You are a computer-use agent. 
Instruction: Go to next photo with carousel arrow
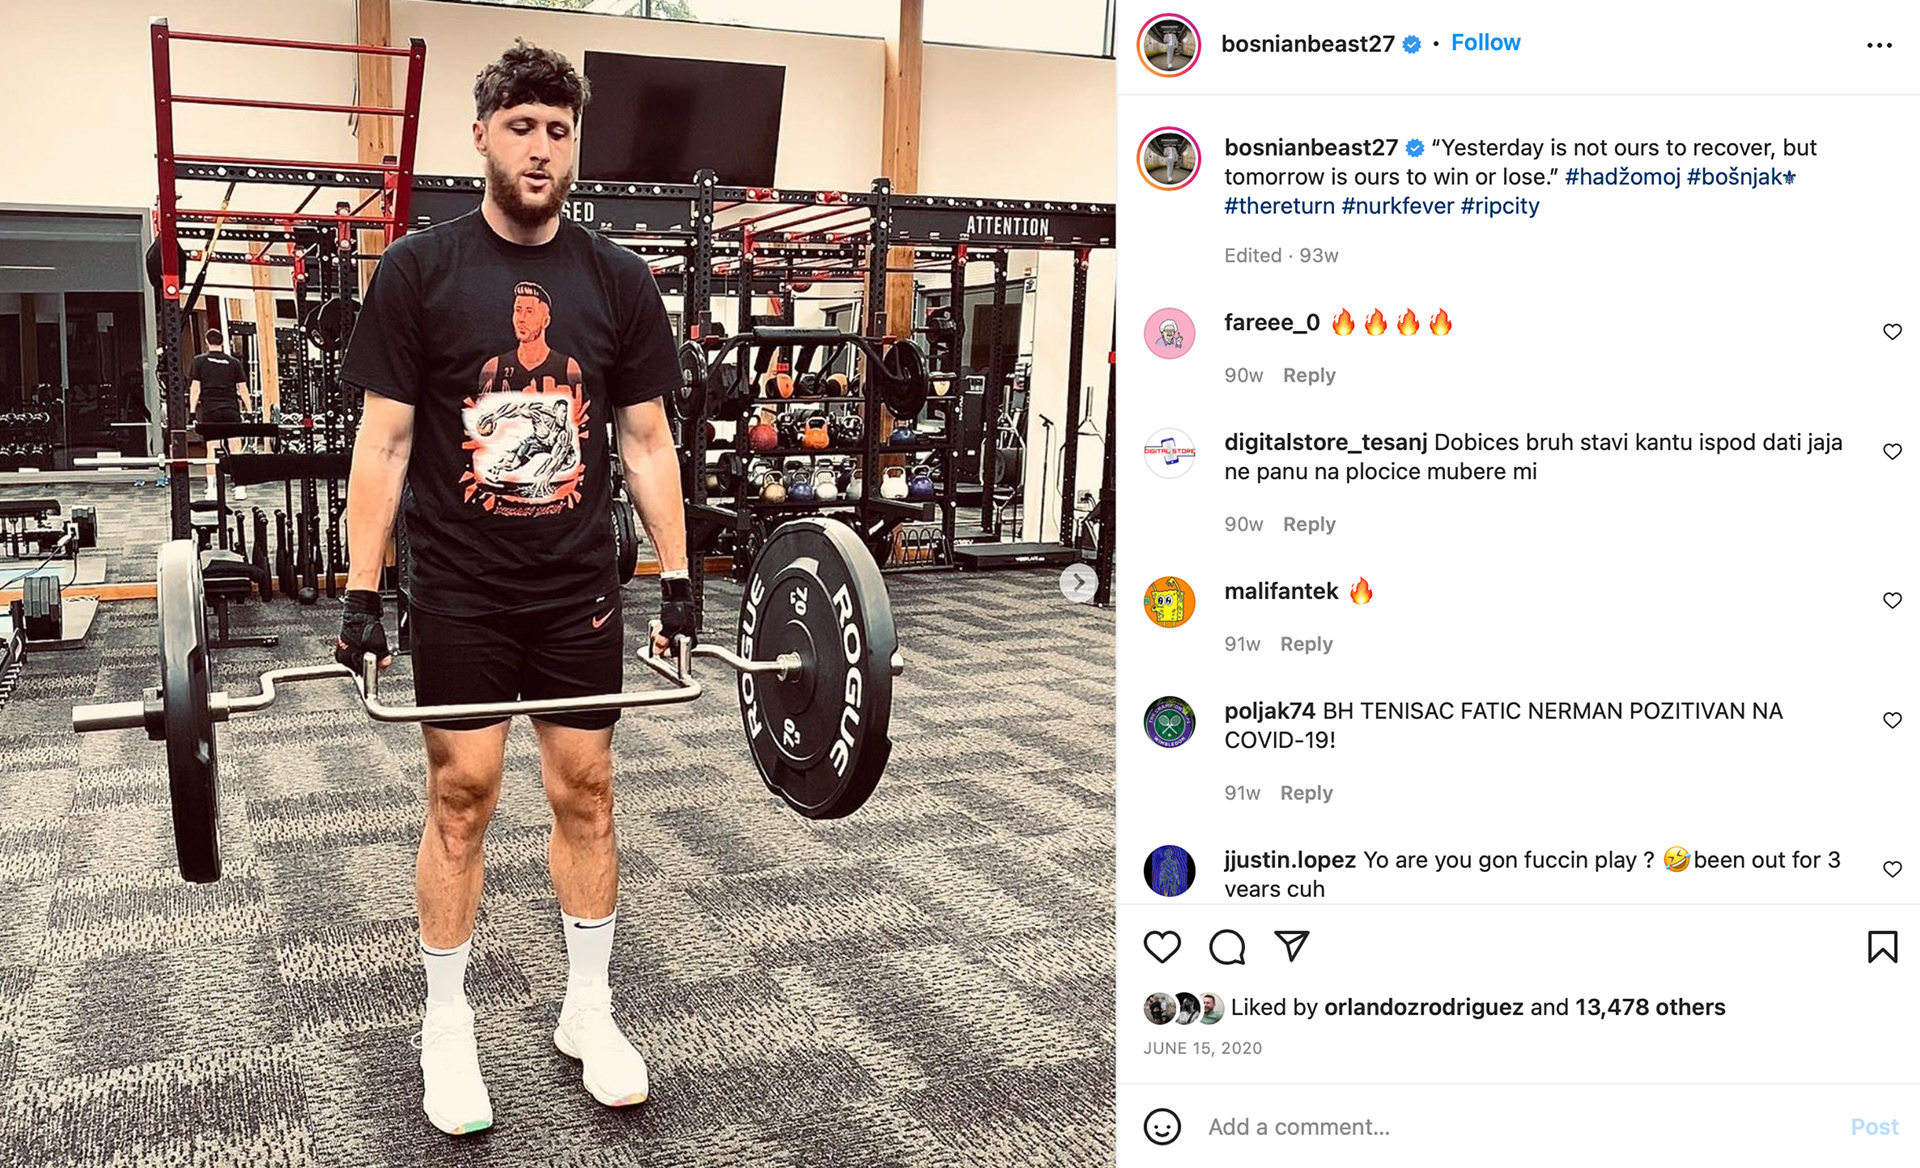[1078, 582]
